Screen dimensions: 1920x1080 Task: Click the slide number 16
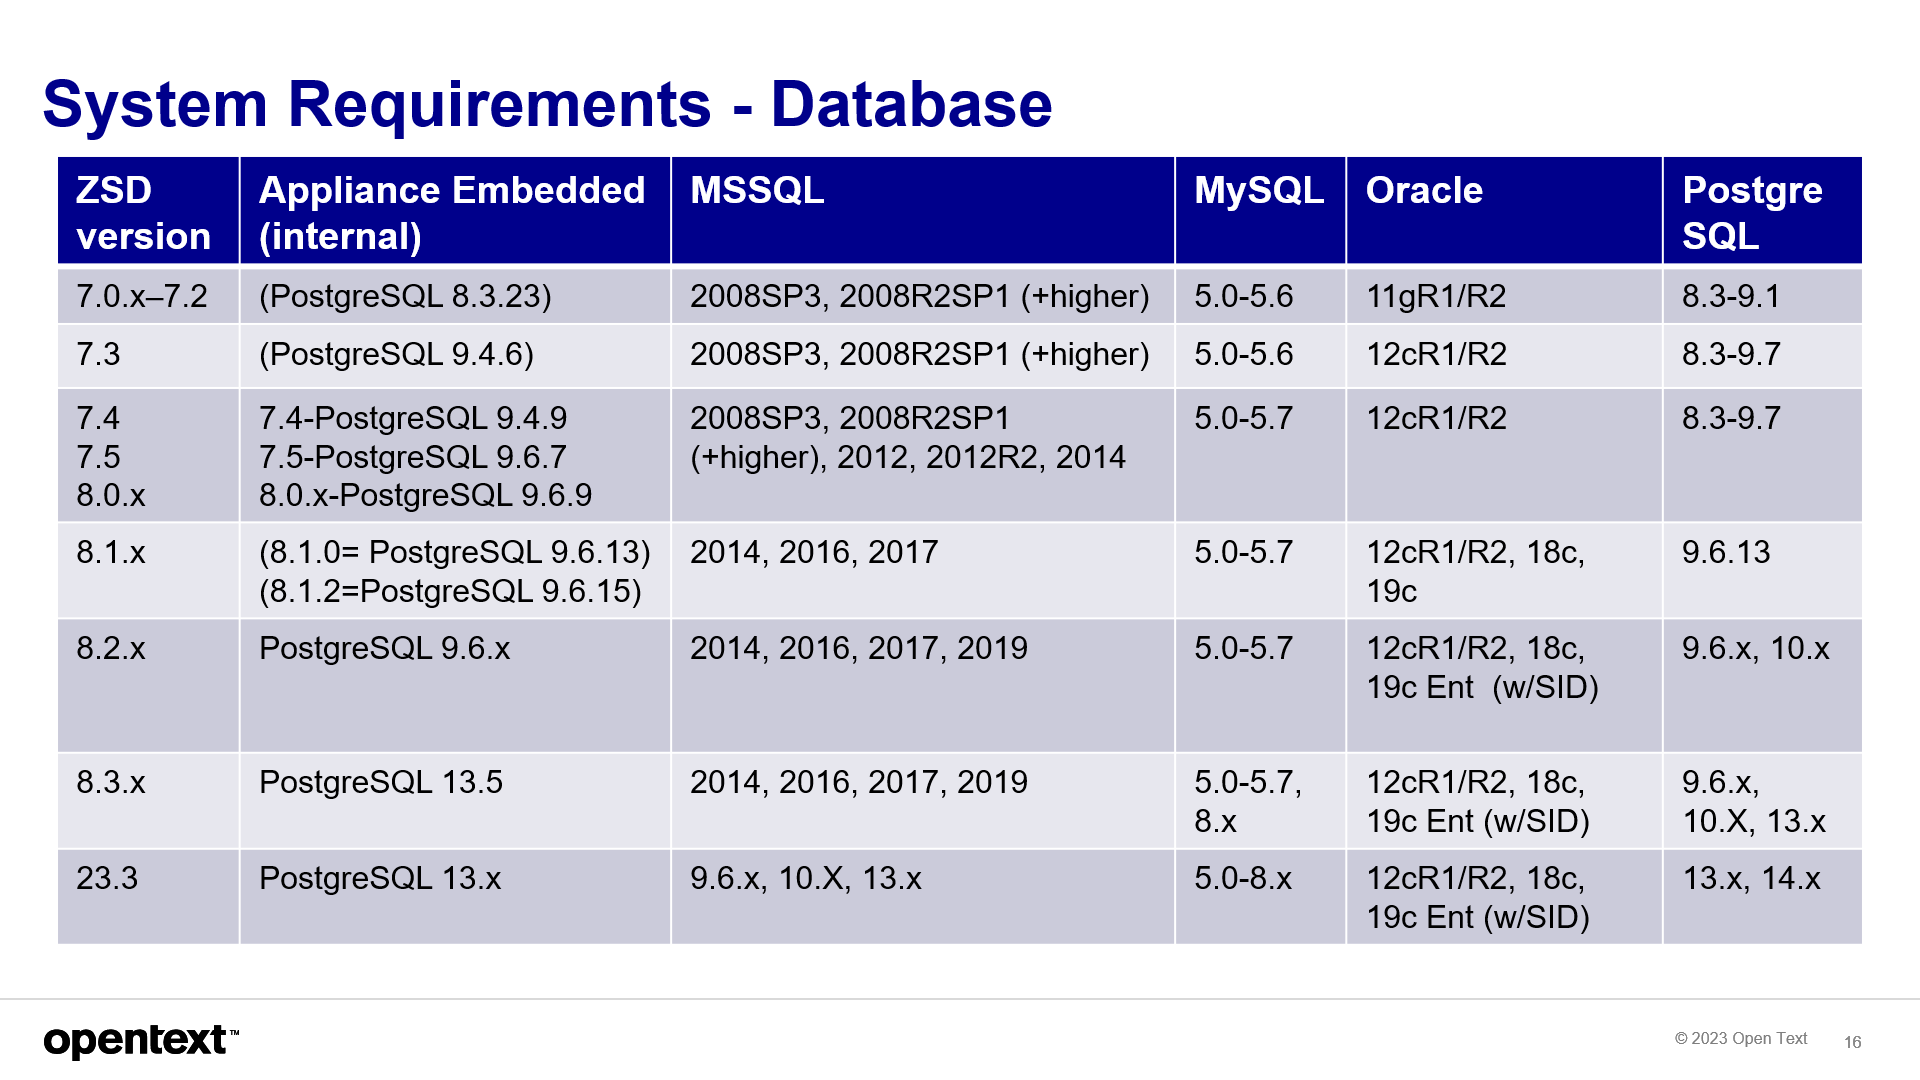pos(1852,1042)
